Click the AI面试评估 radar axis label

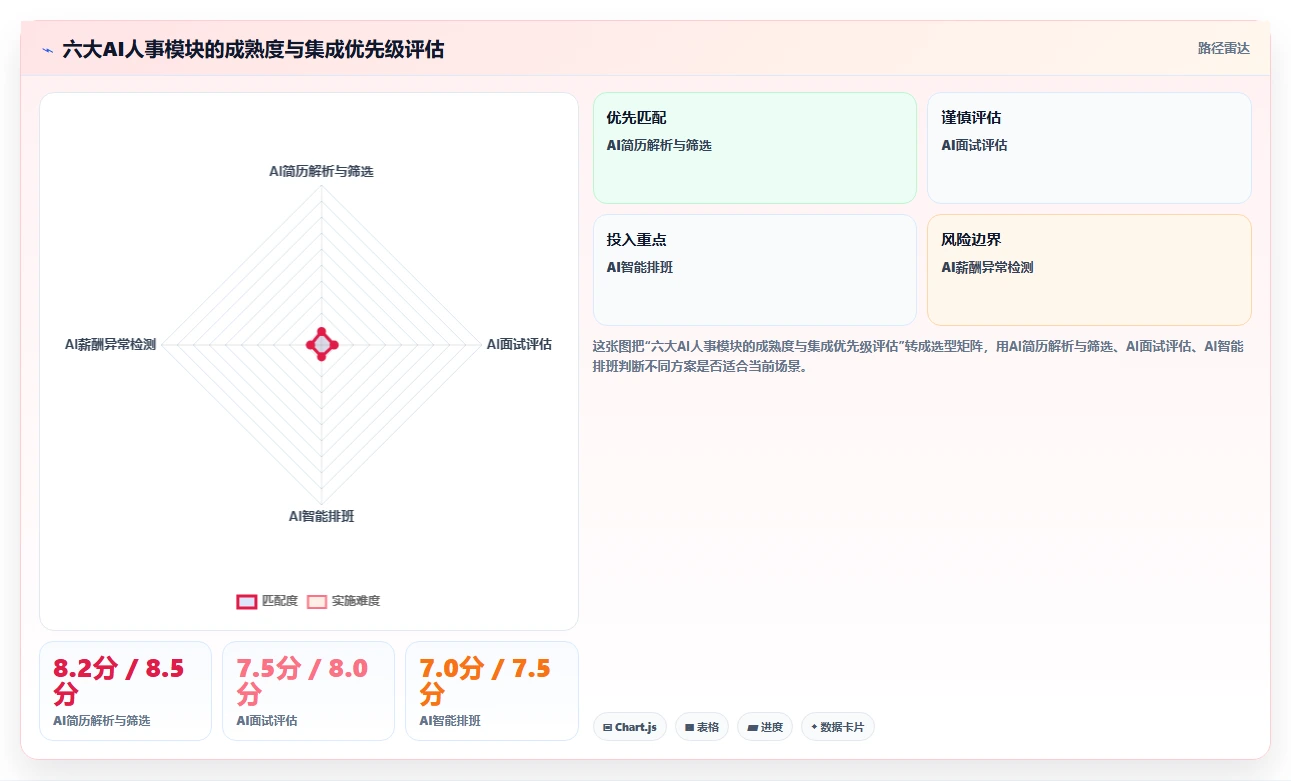519,344
